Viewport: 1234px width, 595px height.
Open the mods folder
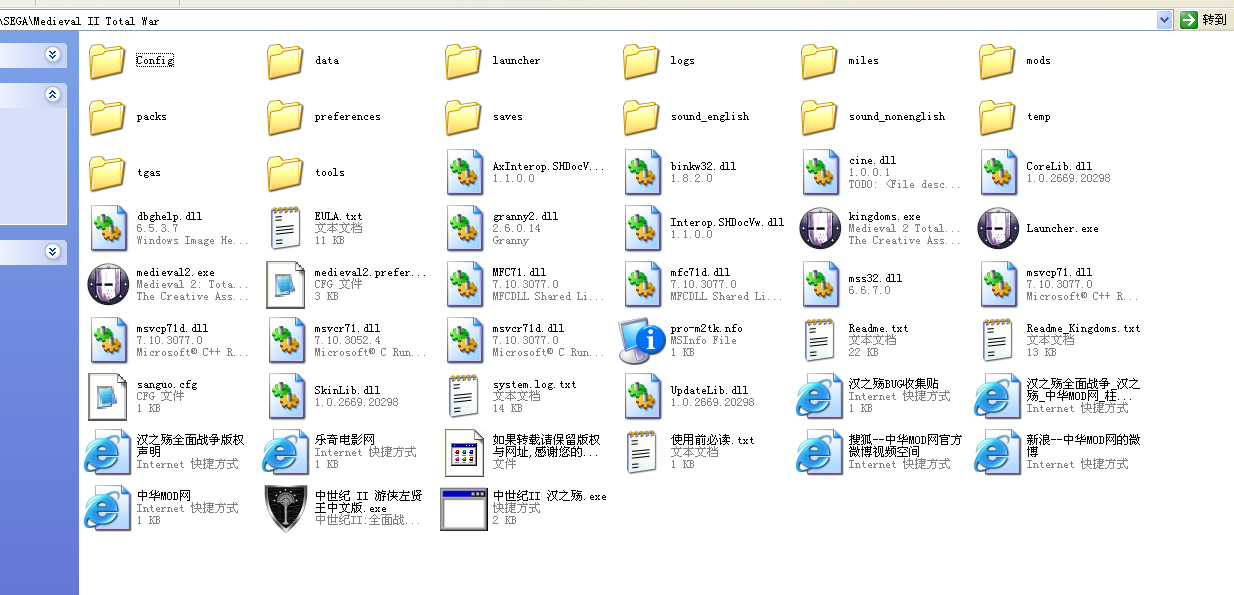pyautogui.click(x=996, y=60)
